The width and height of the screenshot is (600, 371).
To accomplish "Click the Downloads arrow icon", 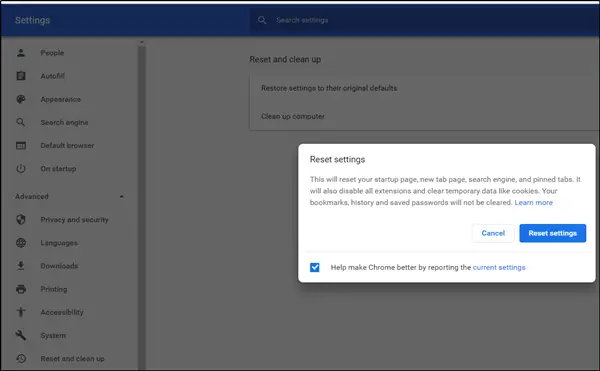I will click(x=21, y=266).
